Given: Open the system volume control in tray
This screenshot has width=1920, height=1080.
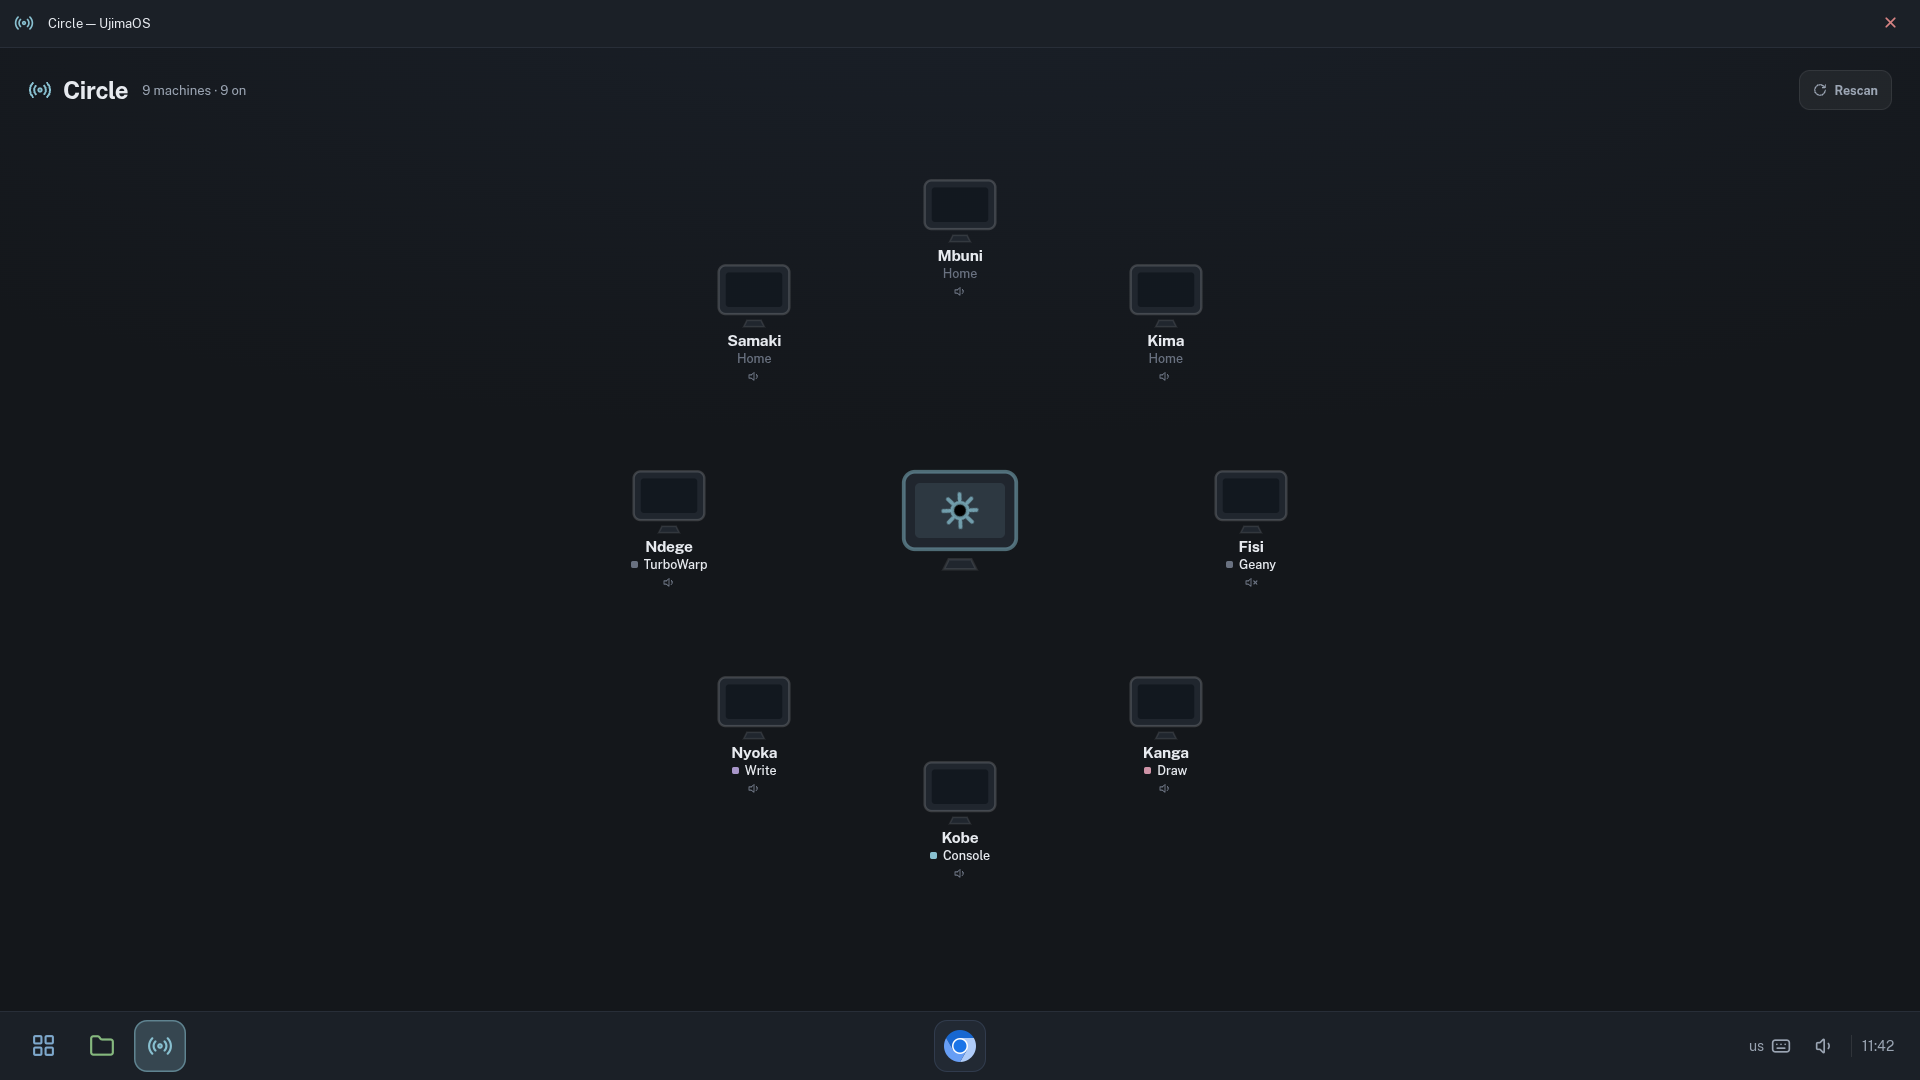Looking at the screenshot, I should pos(1823,1046).
